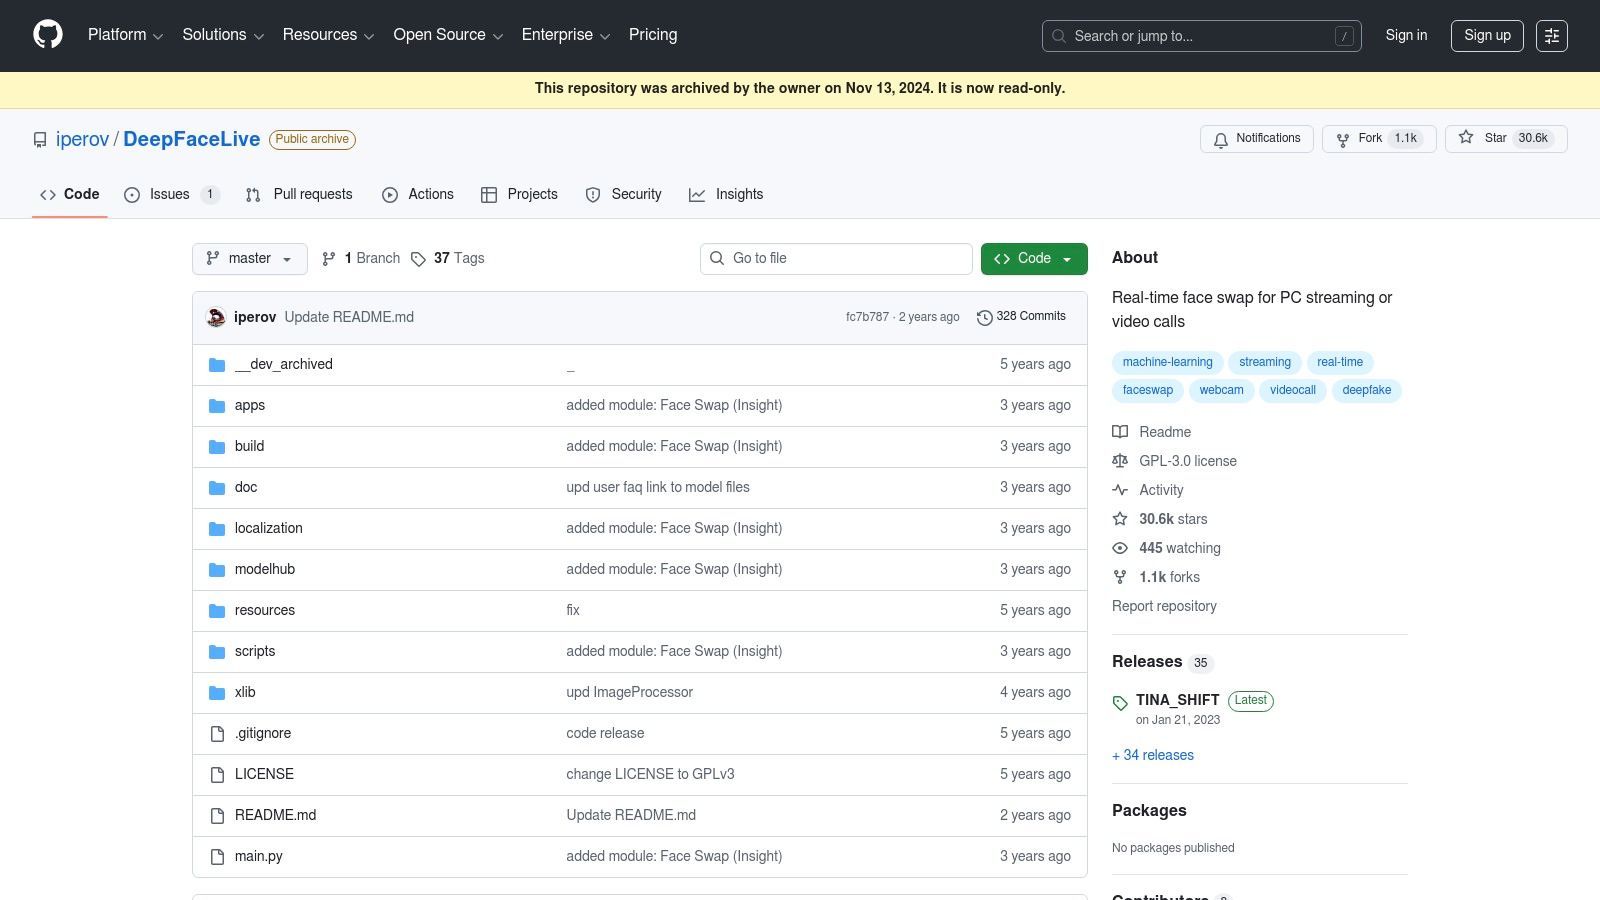Click the commit history clock icon
This screenshot has width=1600, height=900.
tap(985, 317)
